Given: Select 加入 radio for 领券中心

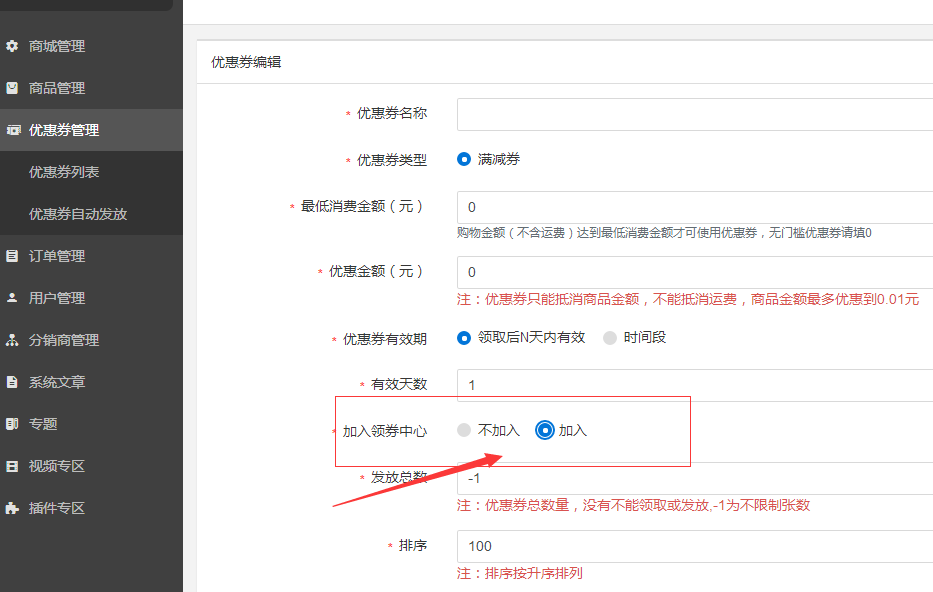Looking at the screenshot, I should tap(545, 430).
